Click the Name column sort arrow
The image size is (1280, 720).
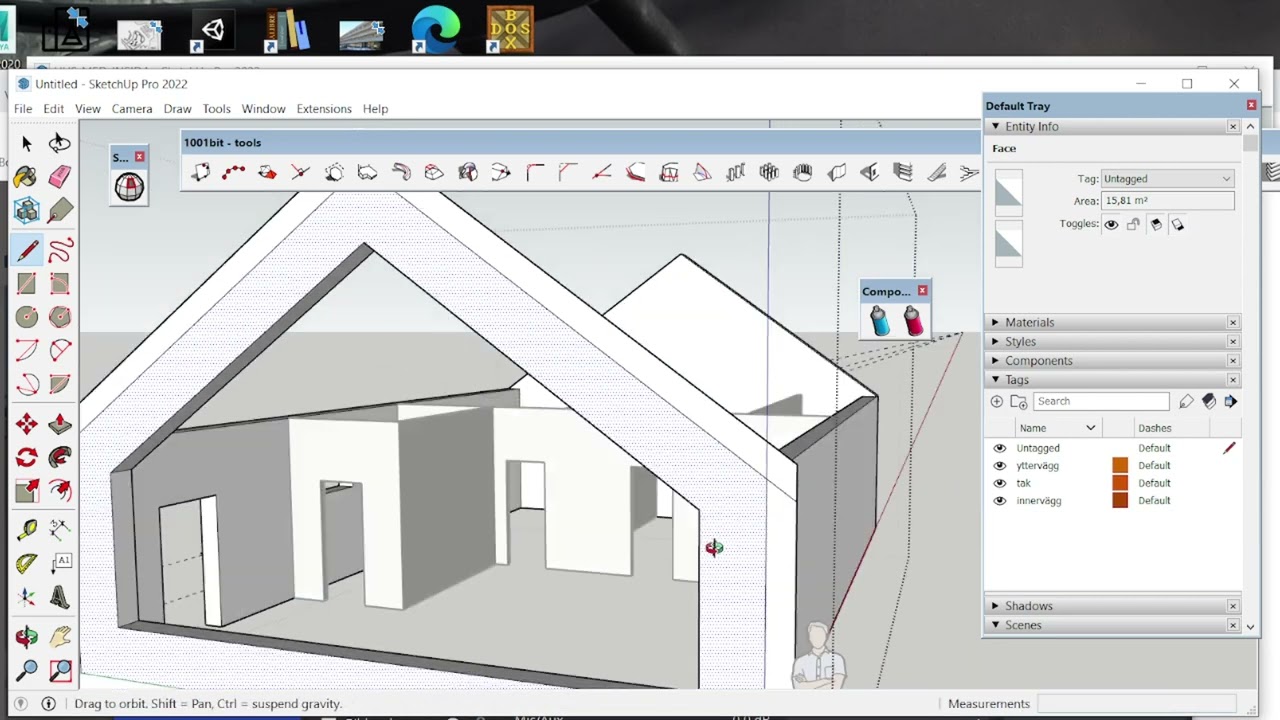(x=1091, y=428)
